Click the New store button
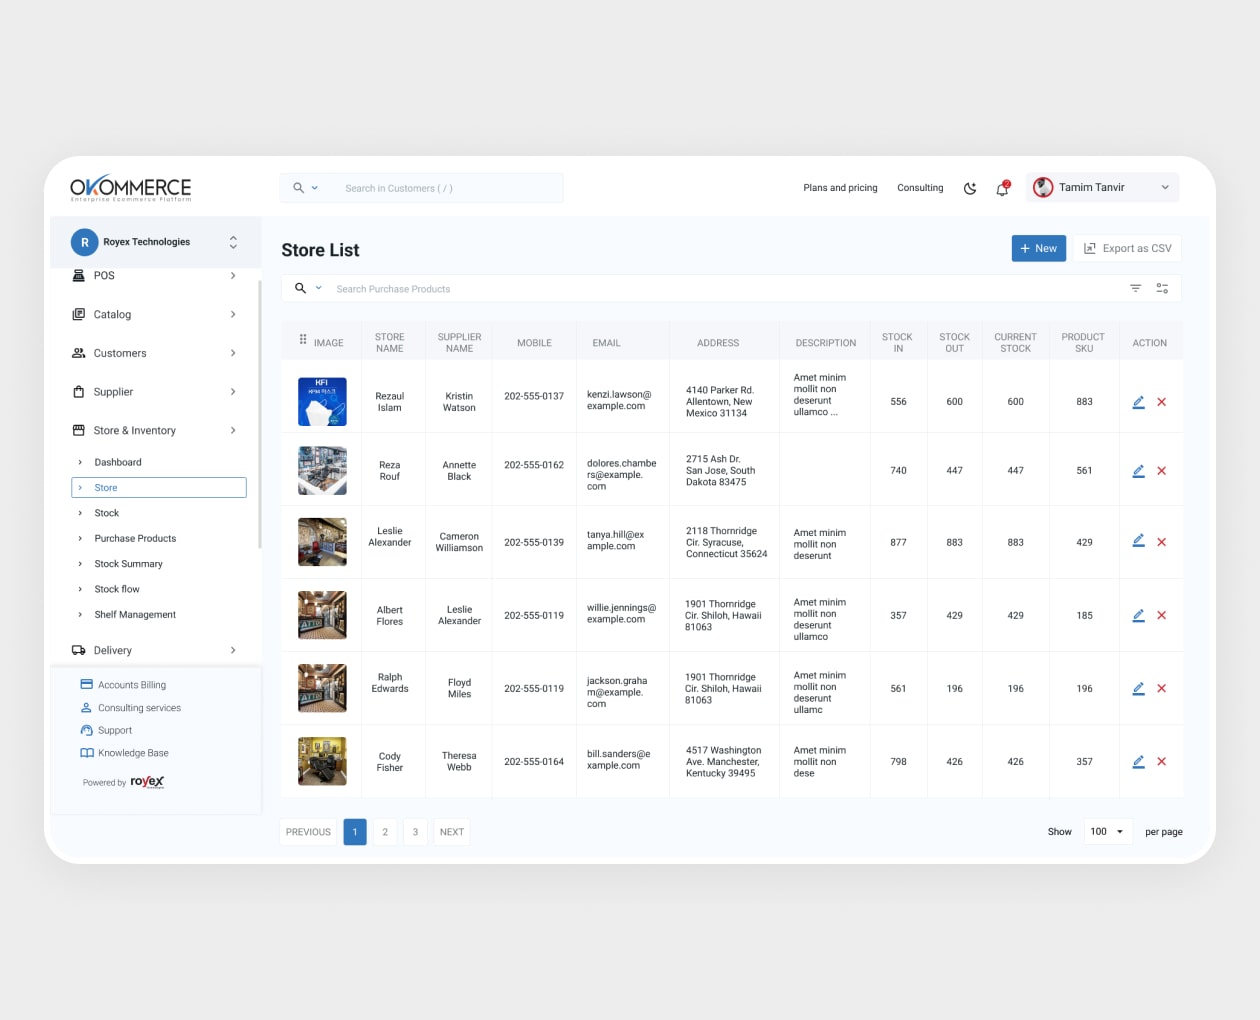Screen dimensions: 1260x1020 click(x=1038, y=249)
